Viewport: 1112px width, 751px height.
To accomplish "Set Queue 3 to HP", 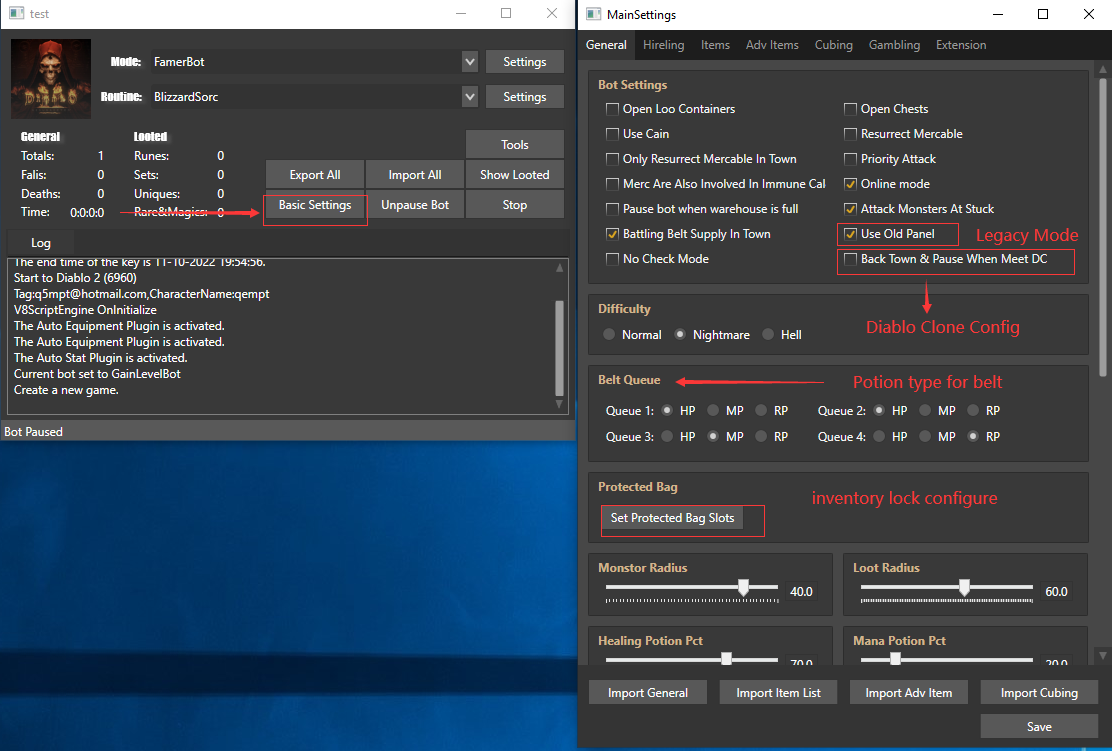I will 667,437.
